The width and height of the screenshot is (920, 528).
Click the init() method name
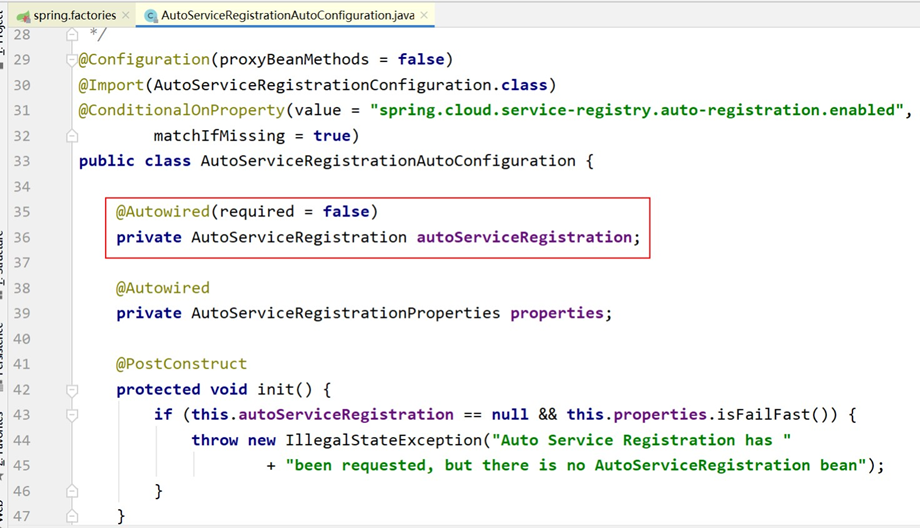[285, 390]
